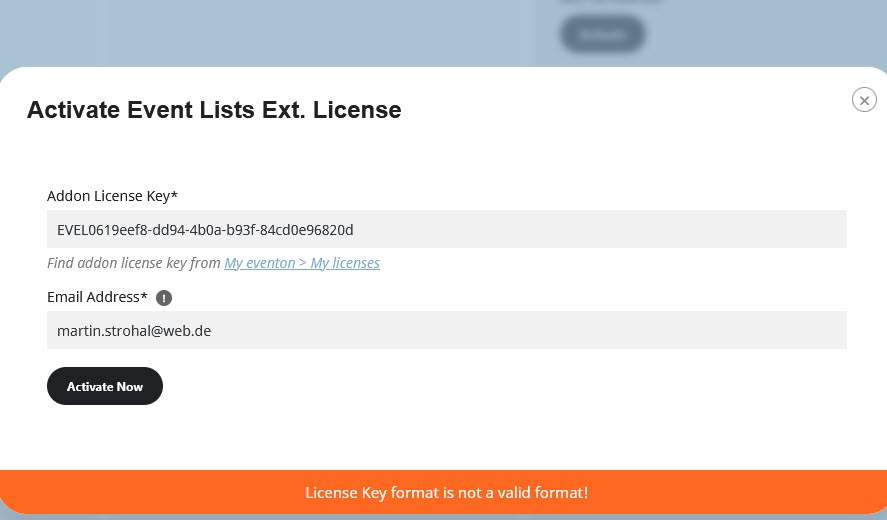The width and height of the screenshot is (887, 520).
Task: Click the dimmed page overlay above the dialog
Action: coord(300,30)
